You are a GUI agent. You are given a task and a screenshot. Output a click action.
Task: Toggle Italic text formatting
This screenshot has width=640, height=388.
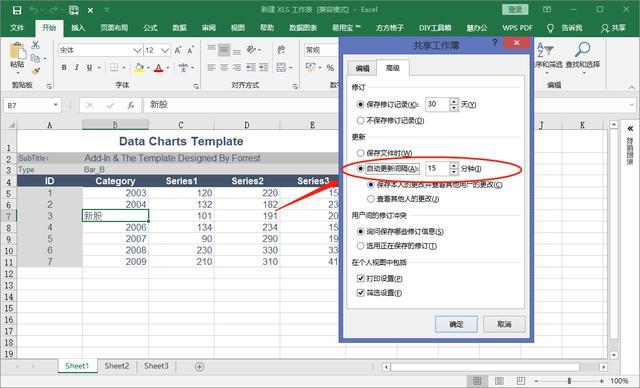77,68
